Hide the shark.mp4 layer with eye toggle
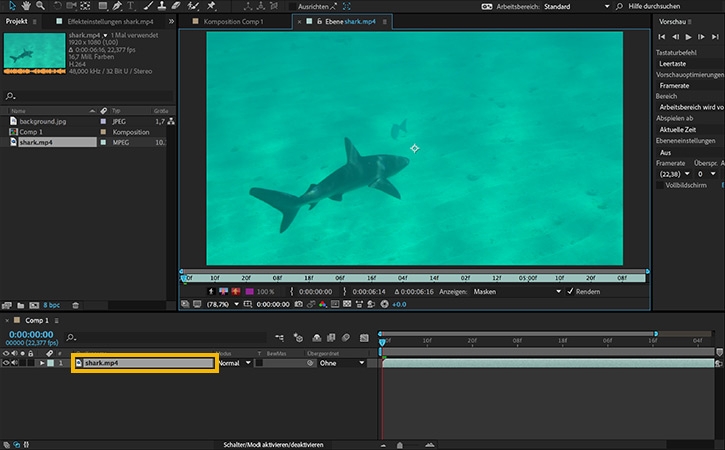Screen dimensions: 725x450 point(6,363)
